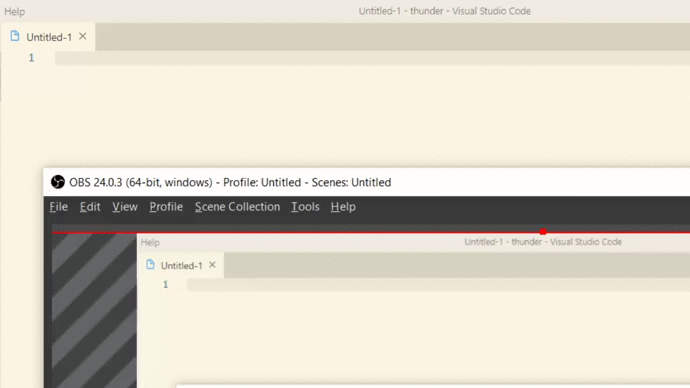Open the Help menu in OBS
690x388 pixels.
coord(343,207)
